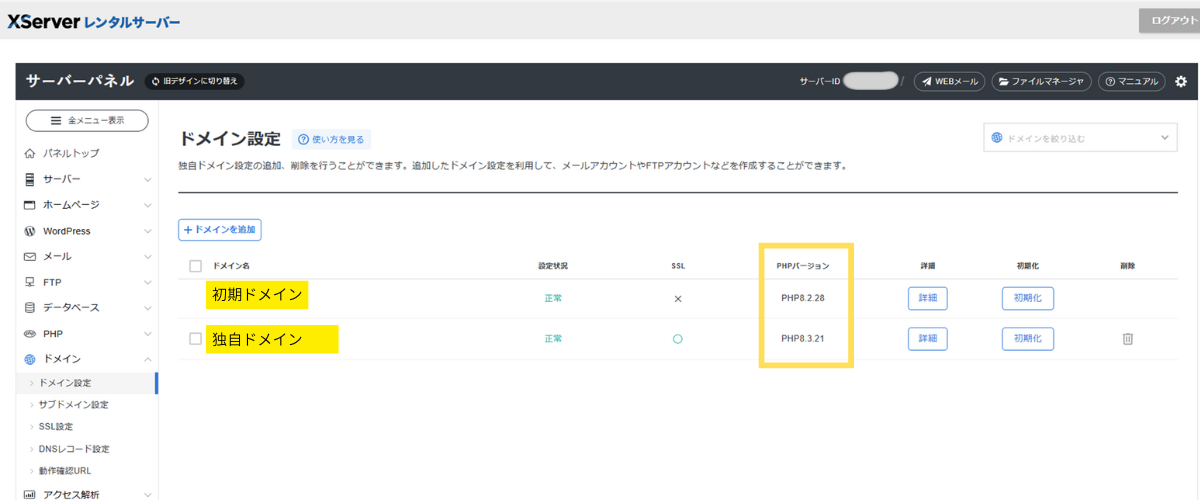Switch to old design with 旧デザインに切り替え

(x=196, y=81)
